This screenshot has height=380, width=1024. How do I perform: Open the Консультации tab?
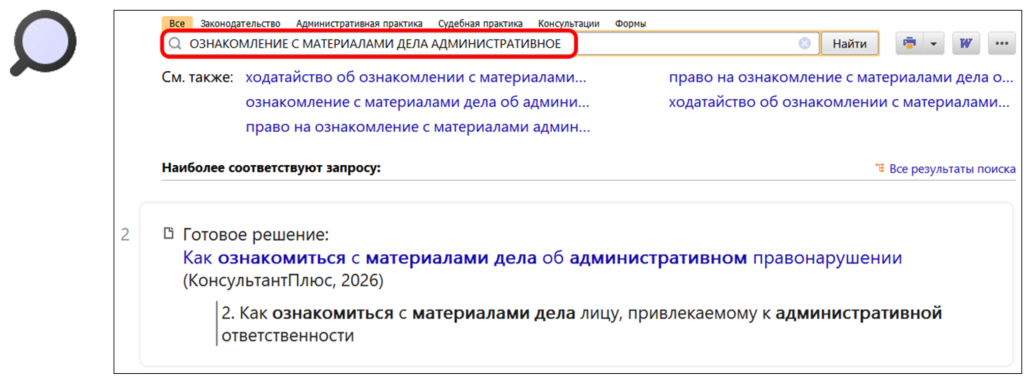pyautogui.click(x=569, y=24)
